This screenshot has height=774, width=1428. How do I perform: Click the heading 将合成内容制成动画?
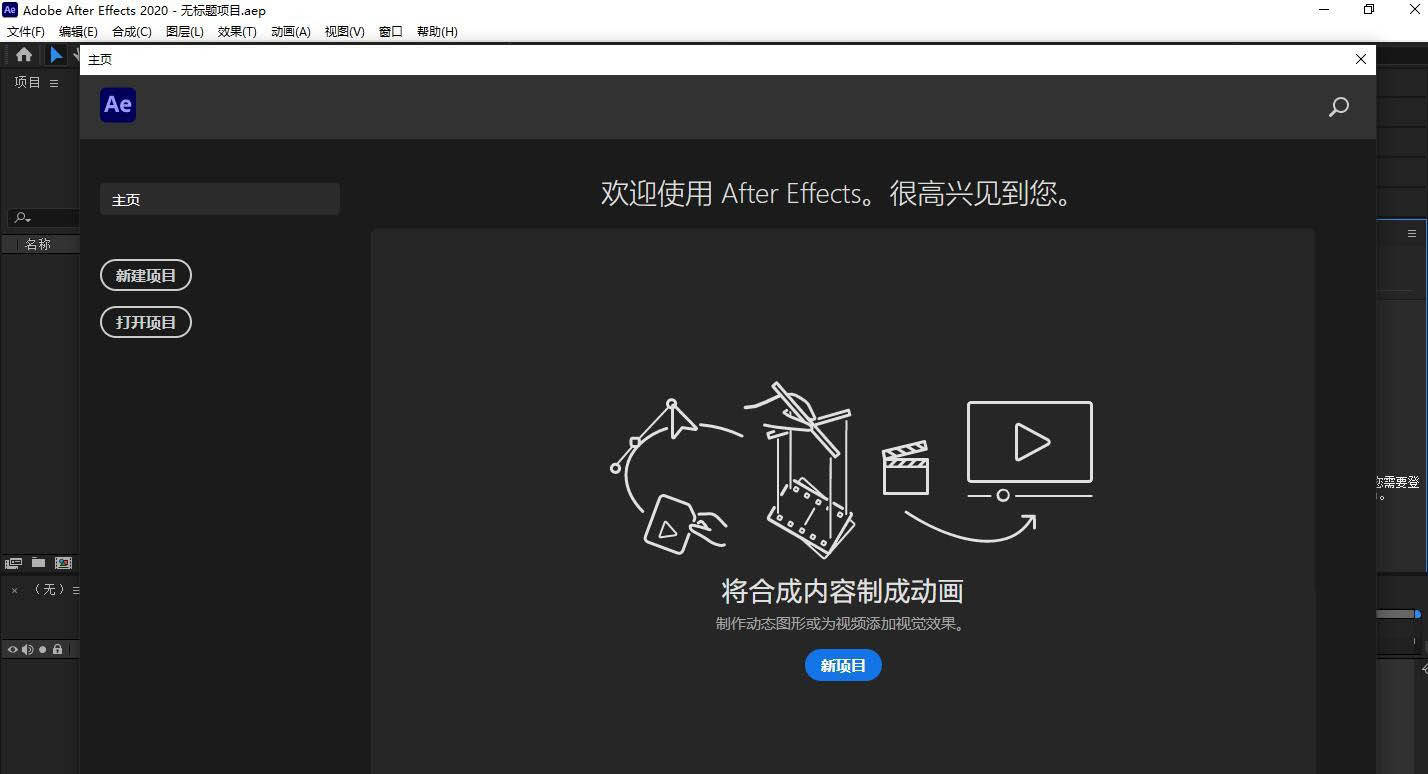842,591
